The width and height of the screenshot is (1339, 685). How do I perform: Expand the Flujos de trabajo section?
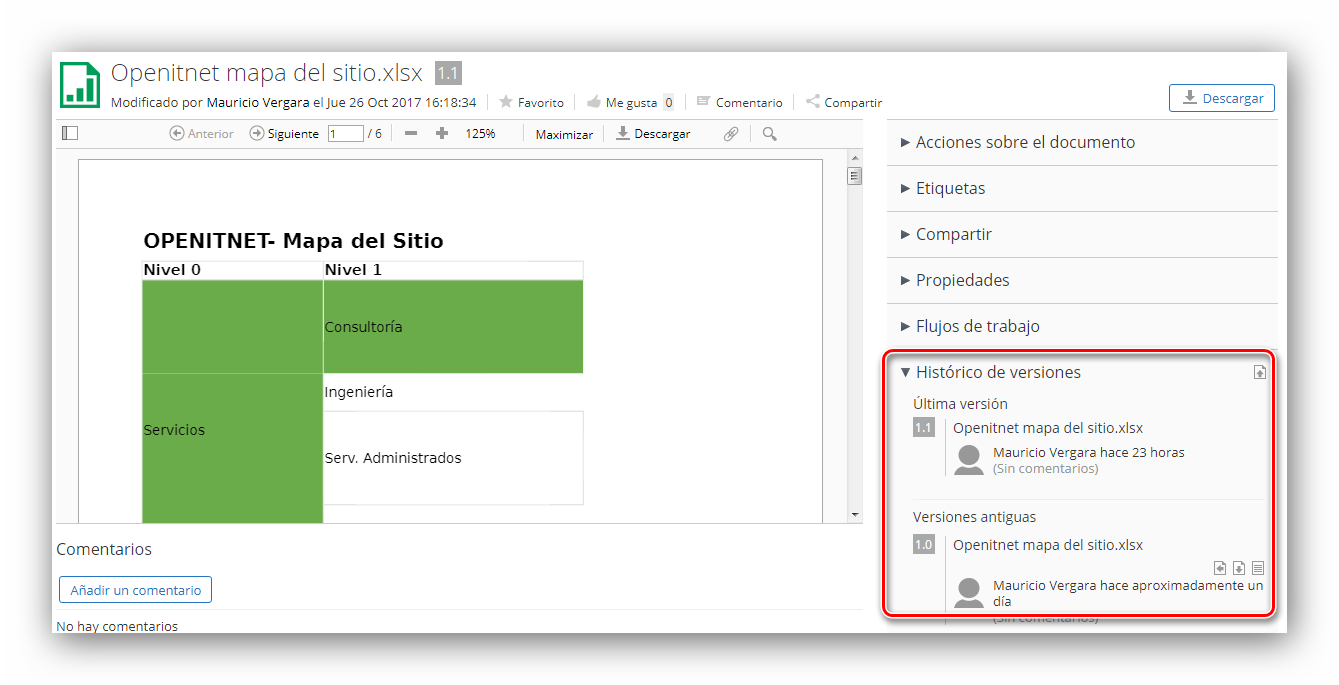pyautogui.click(x=1082, y=326)
